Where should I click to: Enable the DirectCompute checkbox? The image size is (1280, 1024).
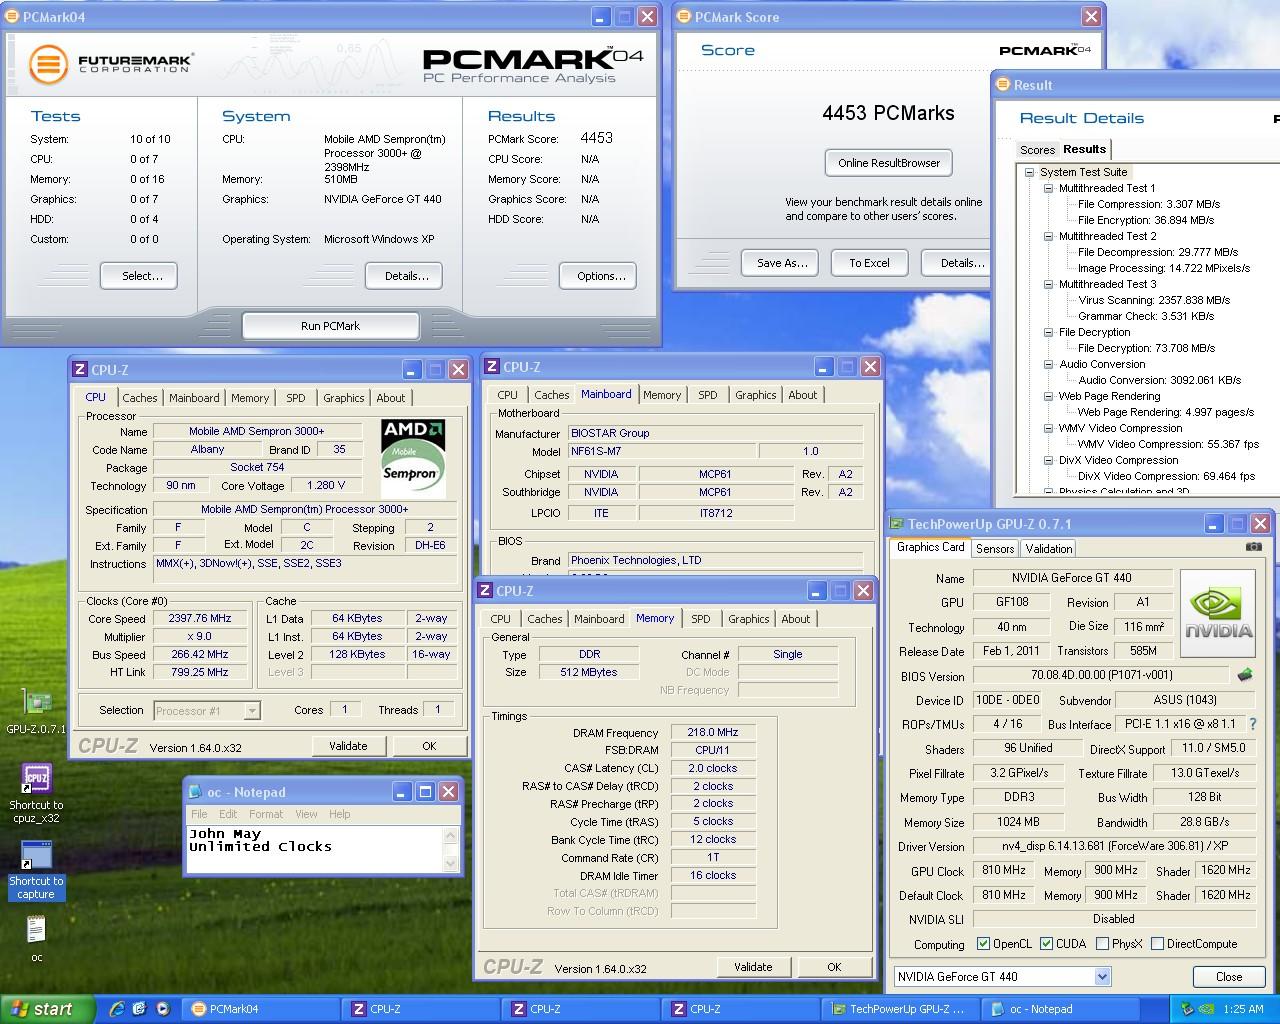tap(1157, 943)
